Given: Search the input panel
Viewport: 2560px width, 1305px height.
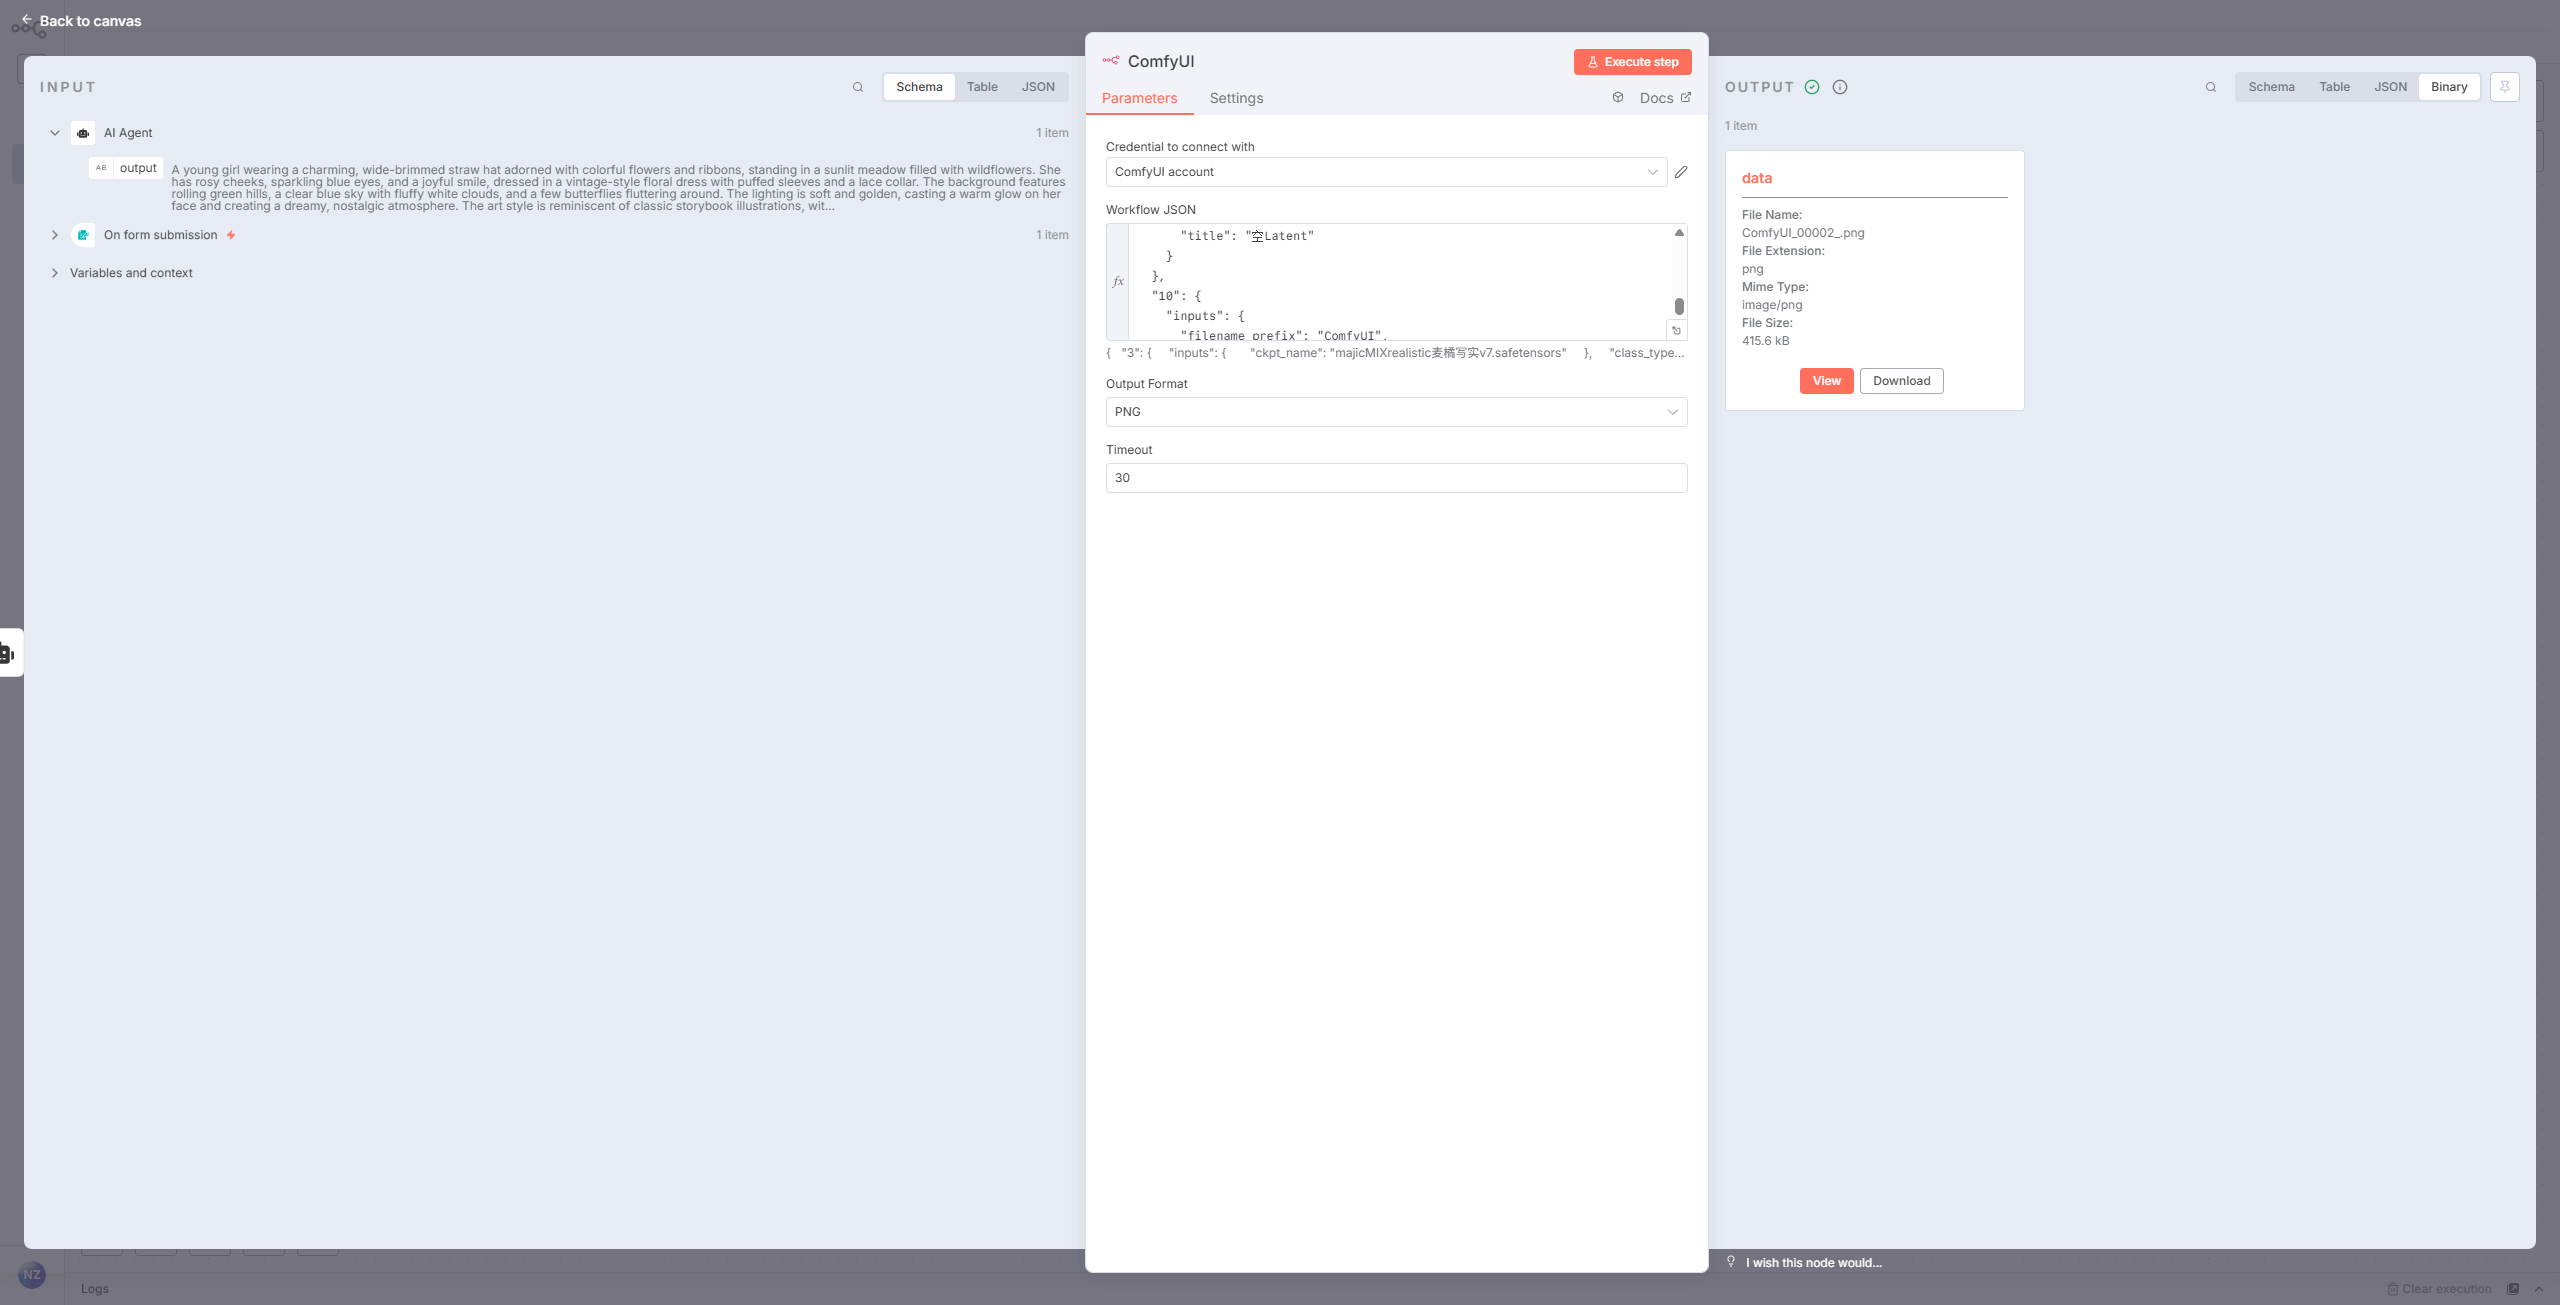Looking at the screenshot, I should click(858, 87).
